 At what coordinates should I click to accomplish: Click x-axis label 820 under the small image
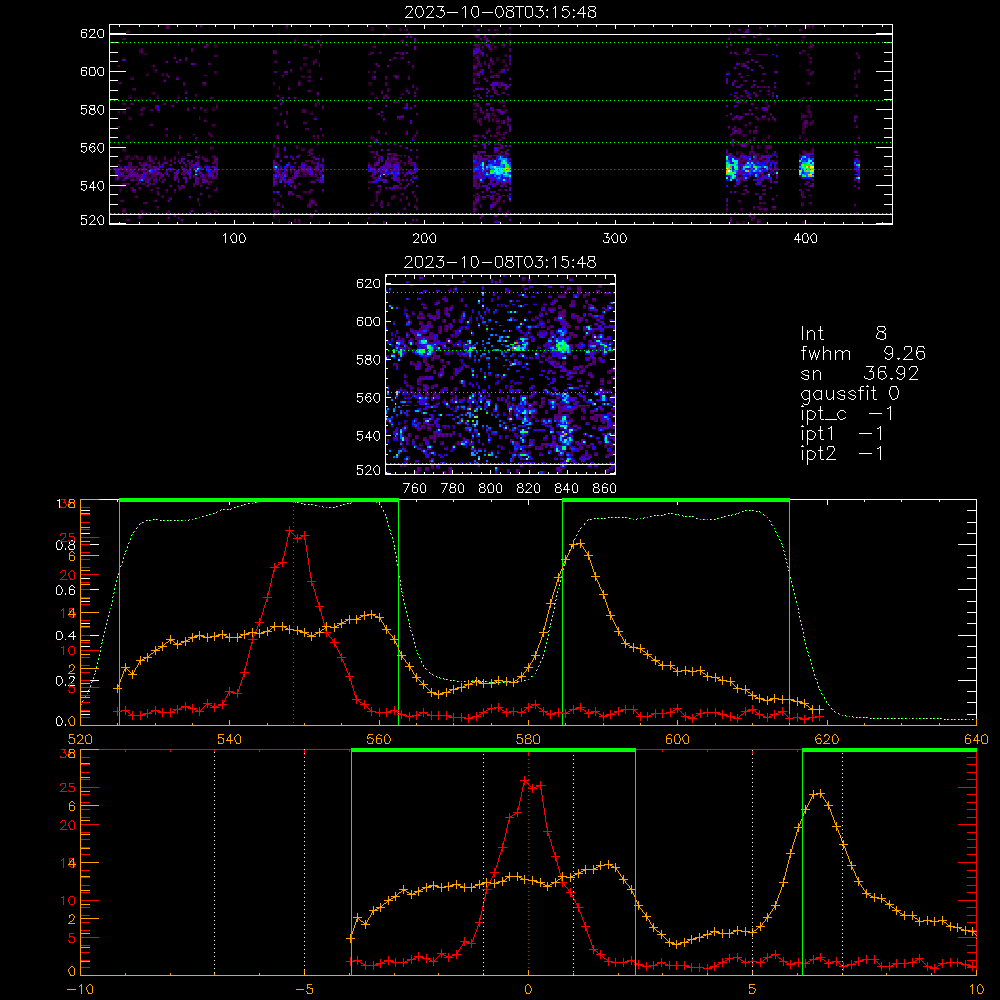(529, 489)
